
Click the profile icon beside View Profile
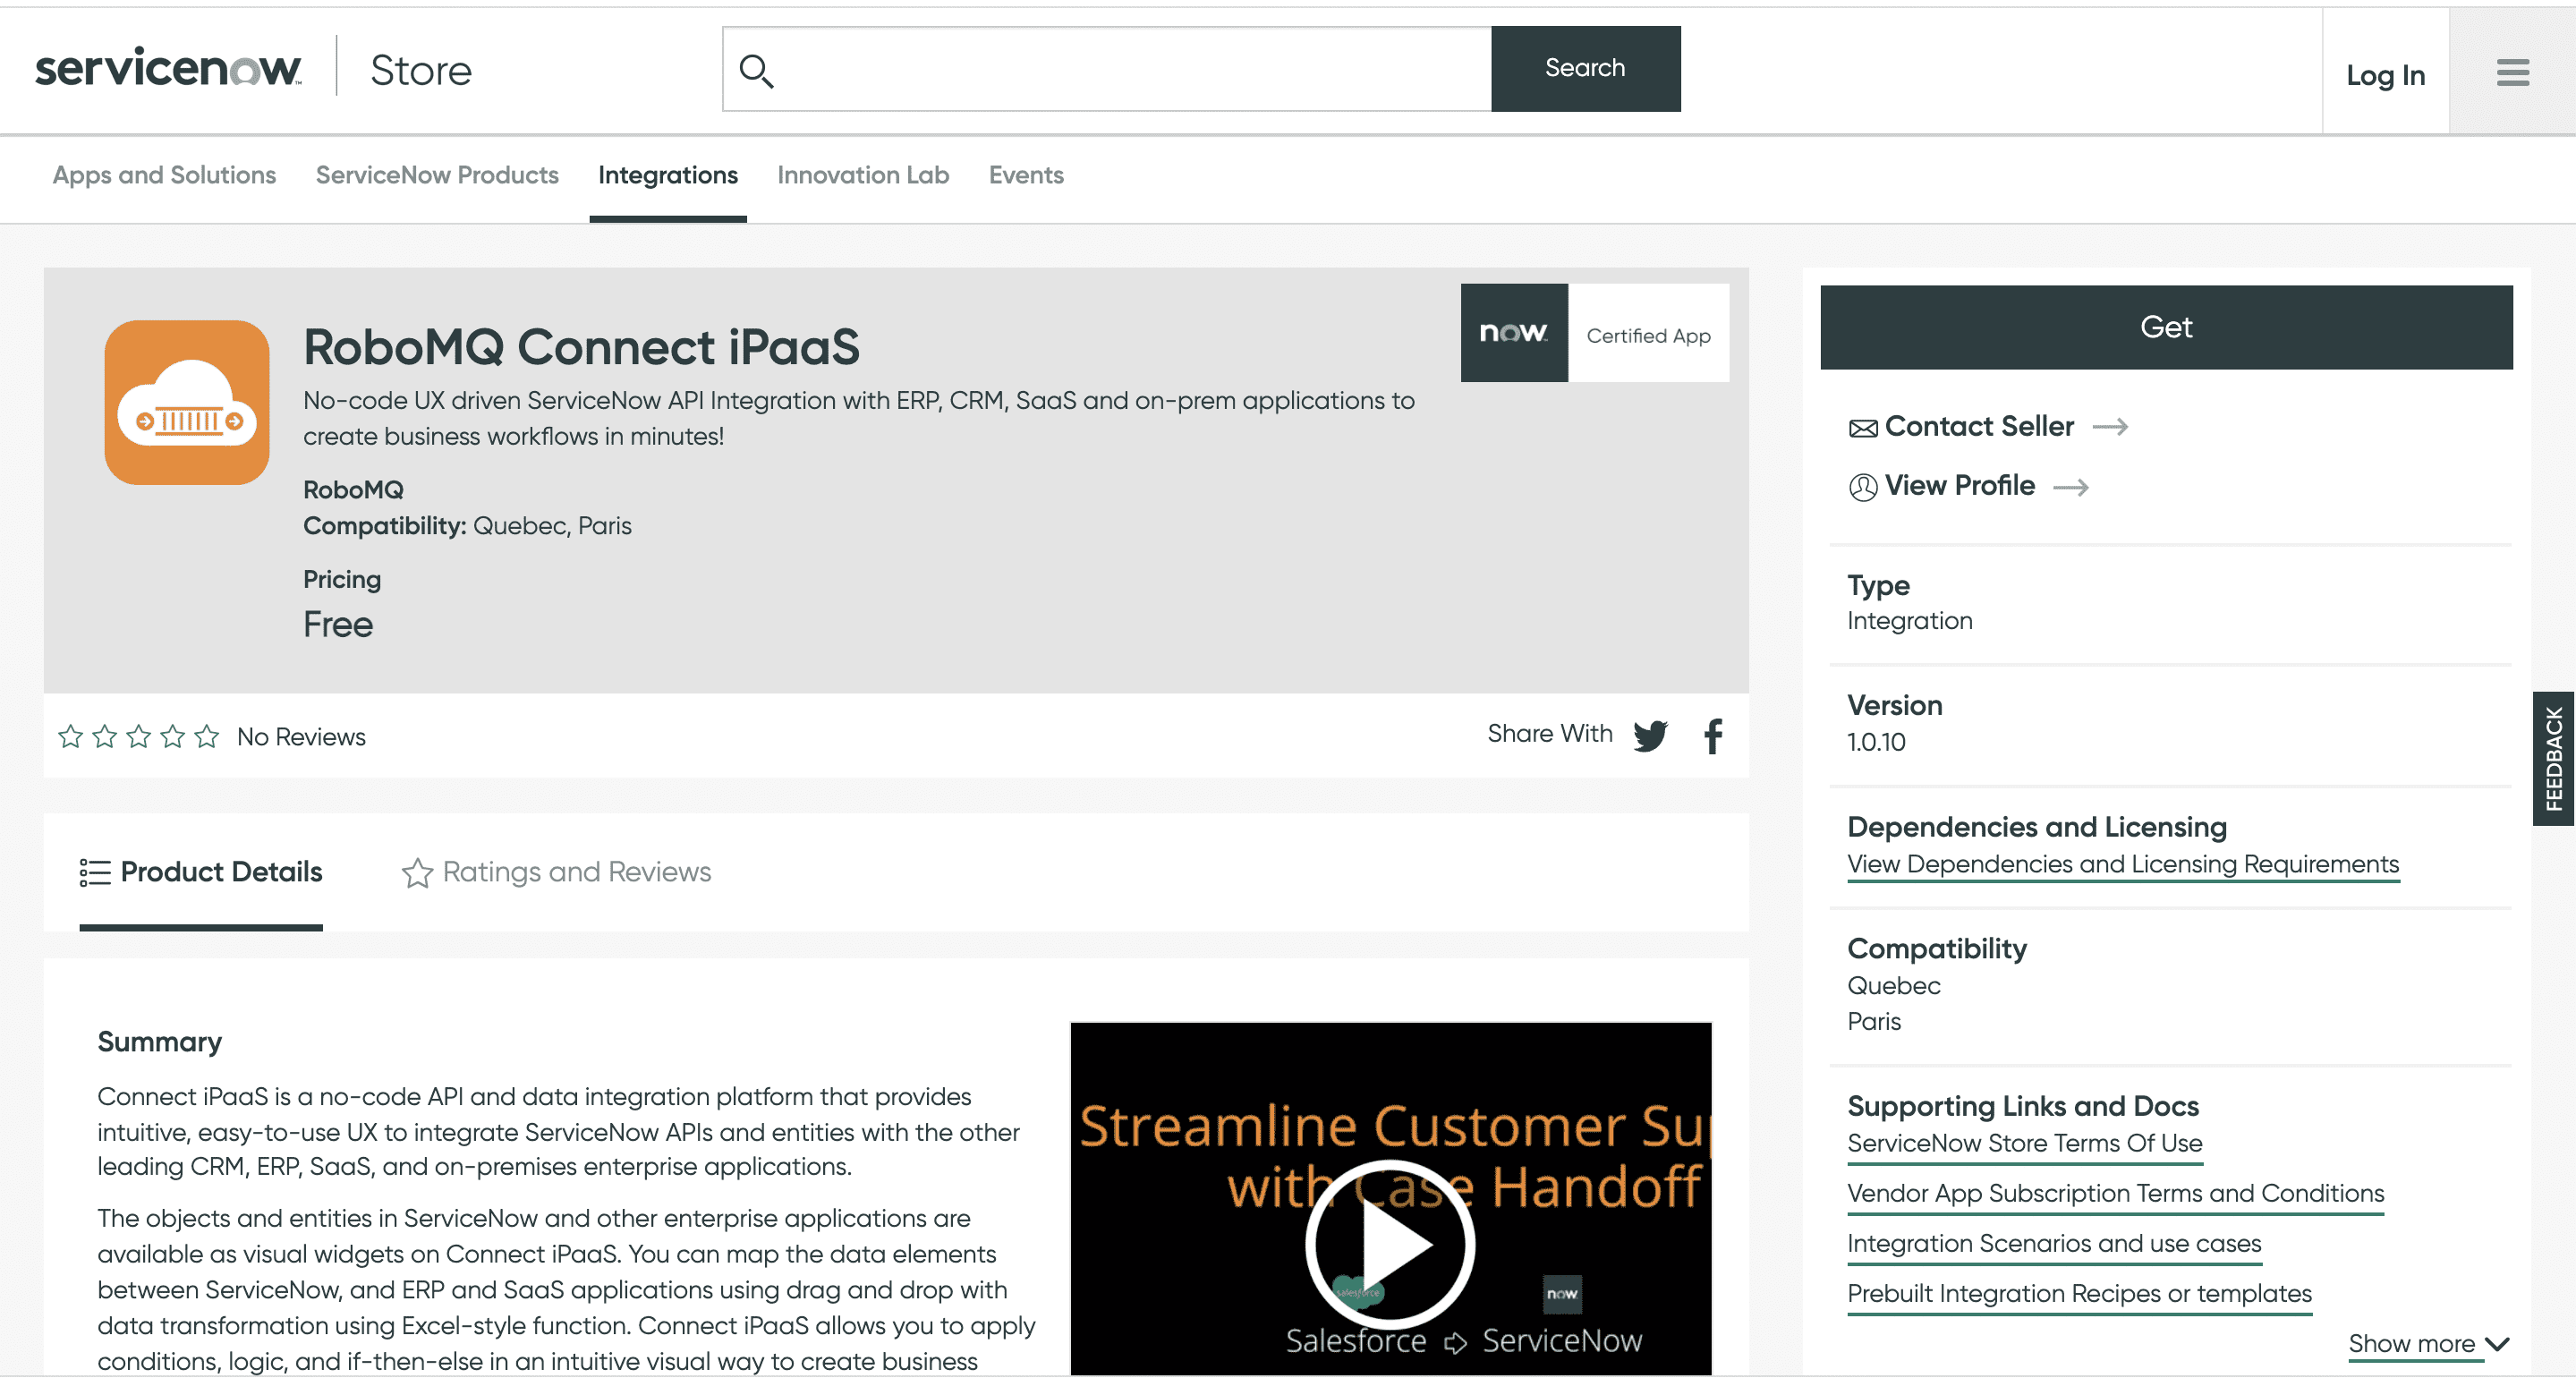(1862, 487)
